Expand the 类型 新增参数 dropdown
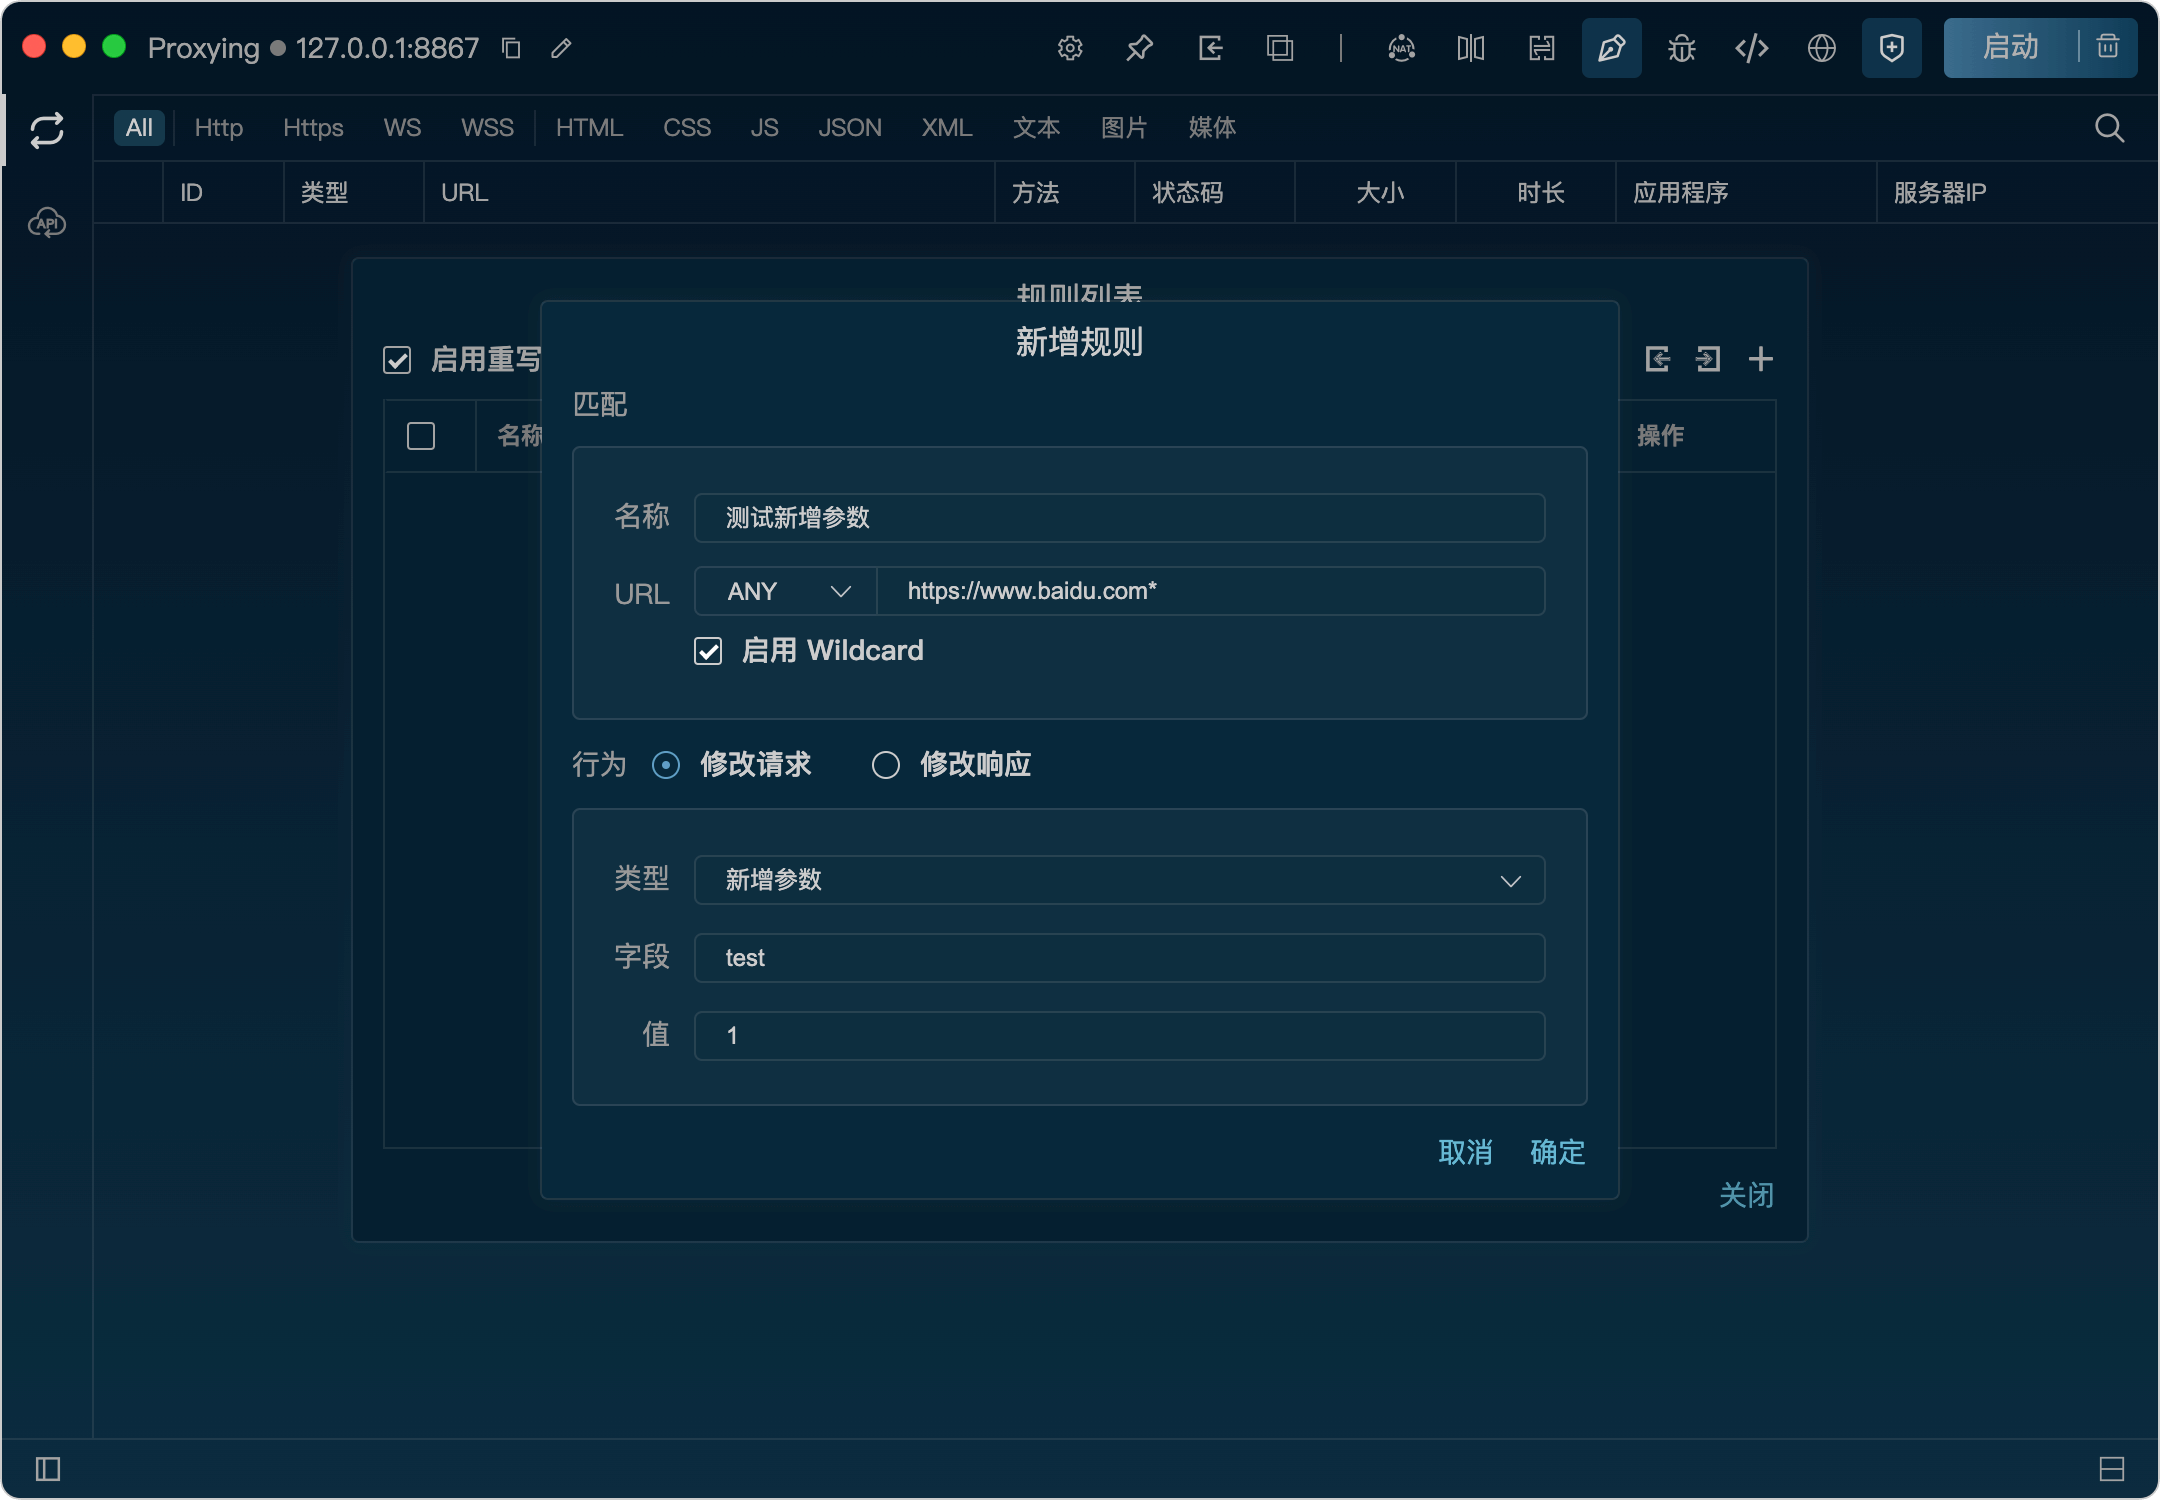The image size is (2160, 1500). tap(1118, 880)
